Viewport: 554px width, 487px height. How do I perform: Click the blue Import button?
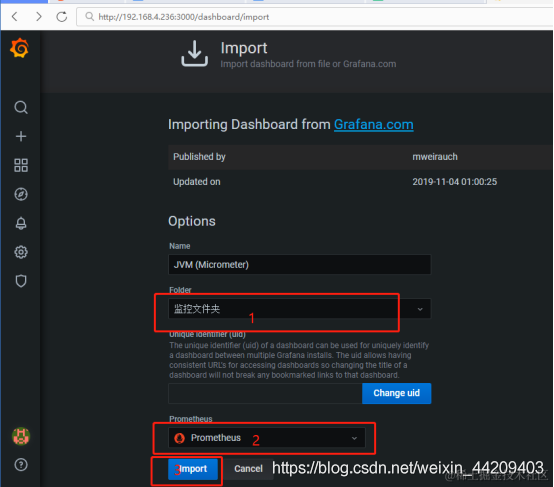pos(193,469)
